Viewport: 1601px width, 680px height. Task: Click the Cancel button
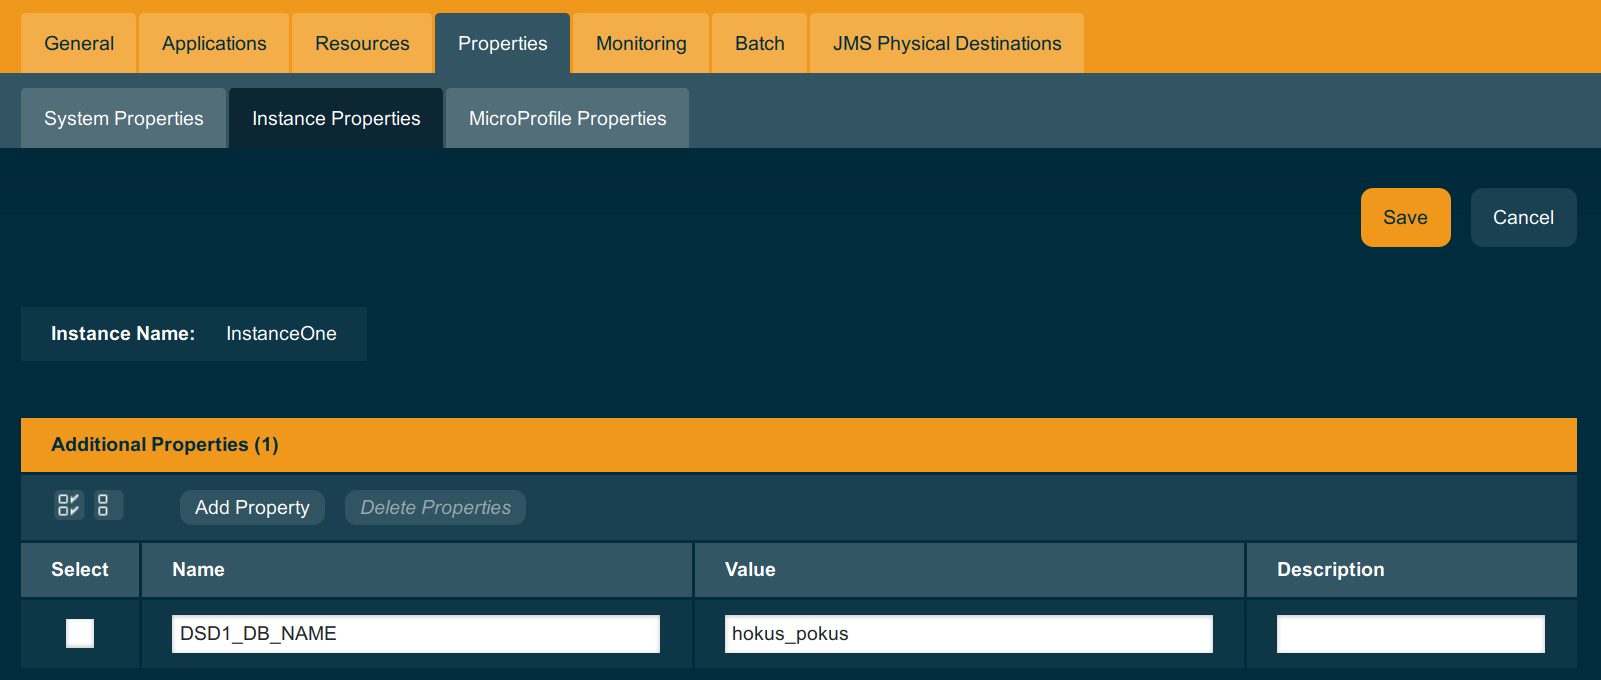pos(1522,218)
